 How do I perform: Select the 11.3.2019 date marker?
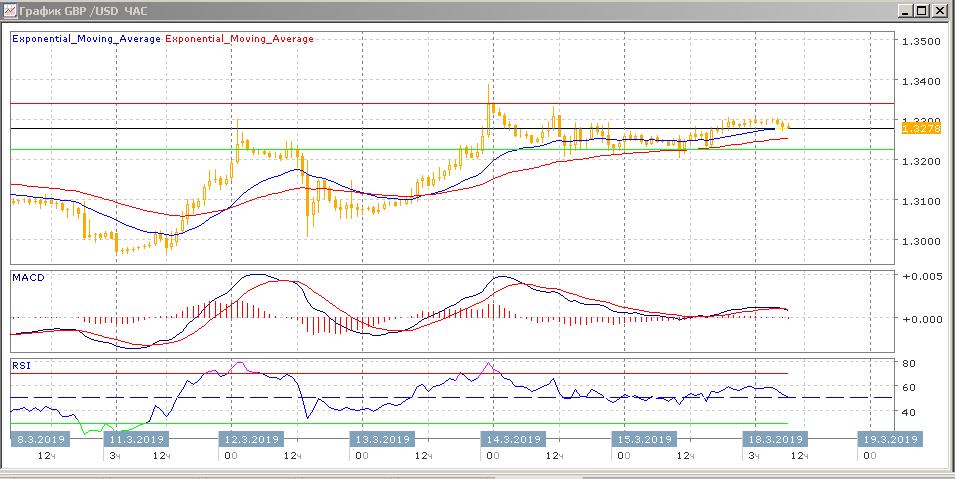(x=136, y=439)
